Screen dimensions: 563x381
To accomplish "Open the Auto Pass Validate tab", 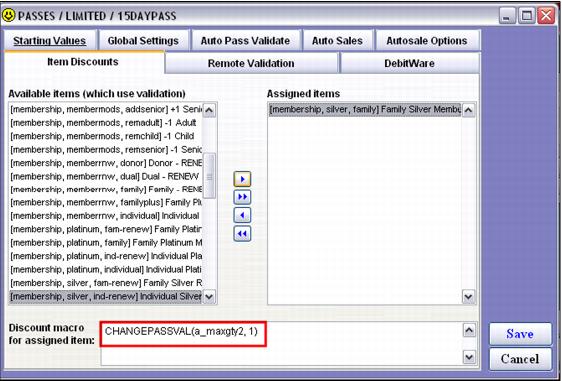I will 245,41.
